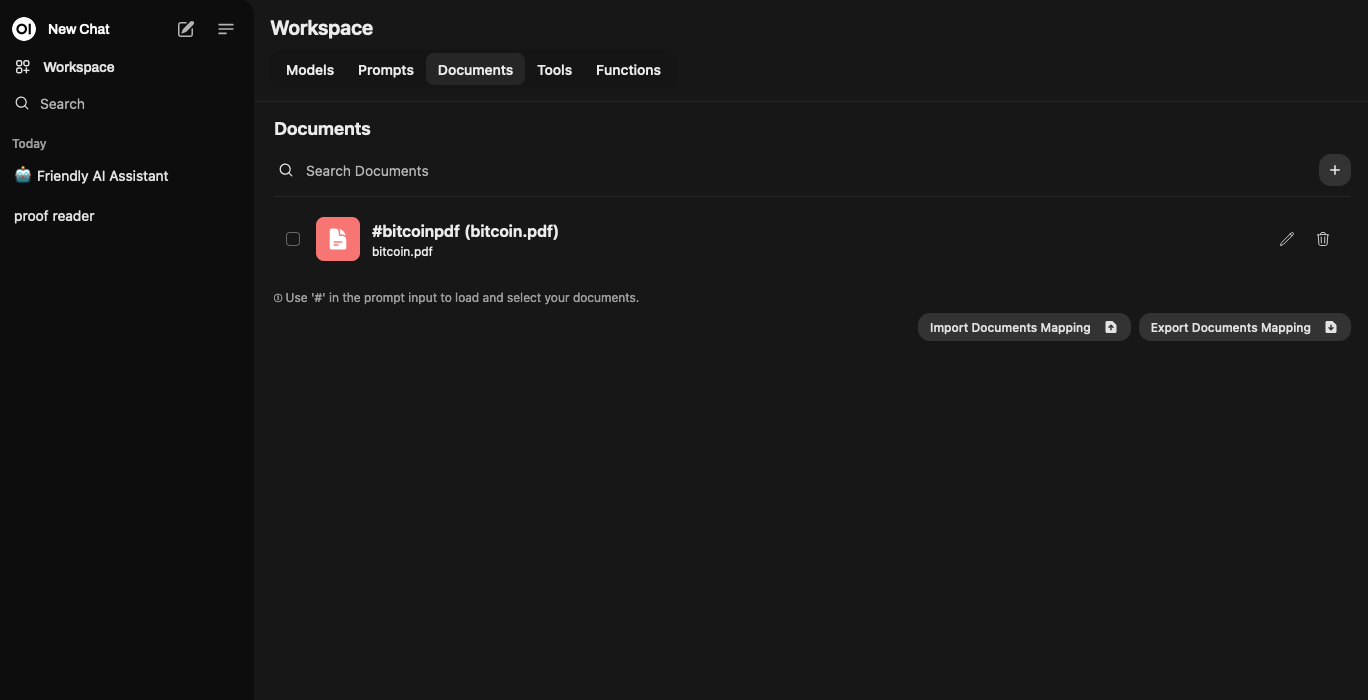The height and width of the screenshot is (700, 1368).
Task: Click the magnifier icon beside Search Documents
Action: pyautogui.click(x=286, y=170)
